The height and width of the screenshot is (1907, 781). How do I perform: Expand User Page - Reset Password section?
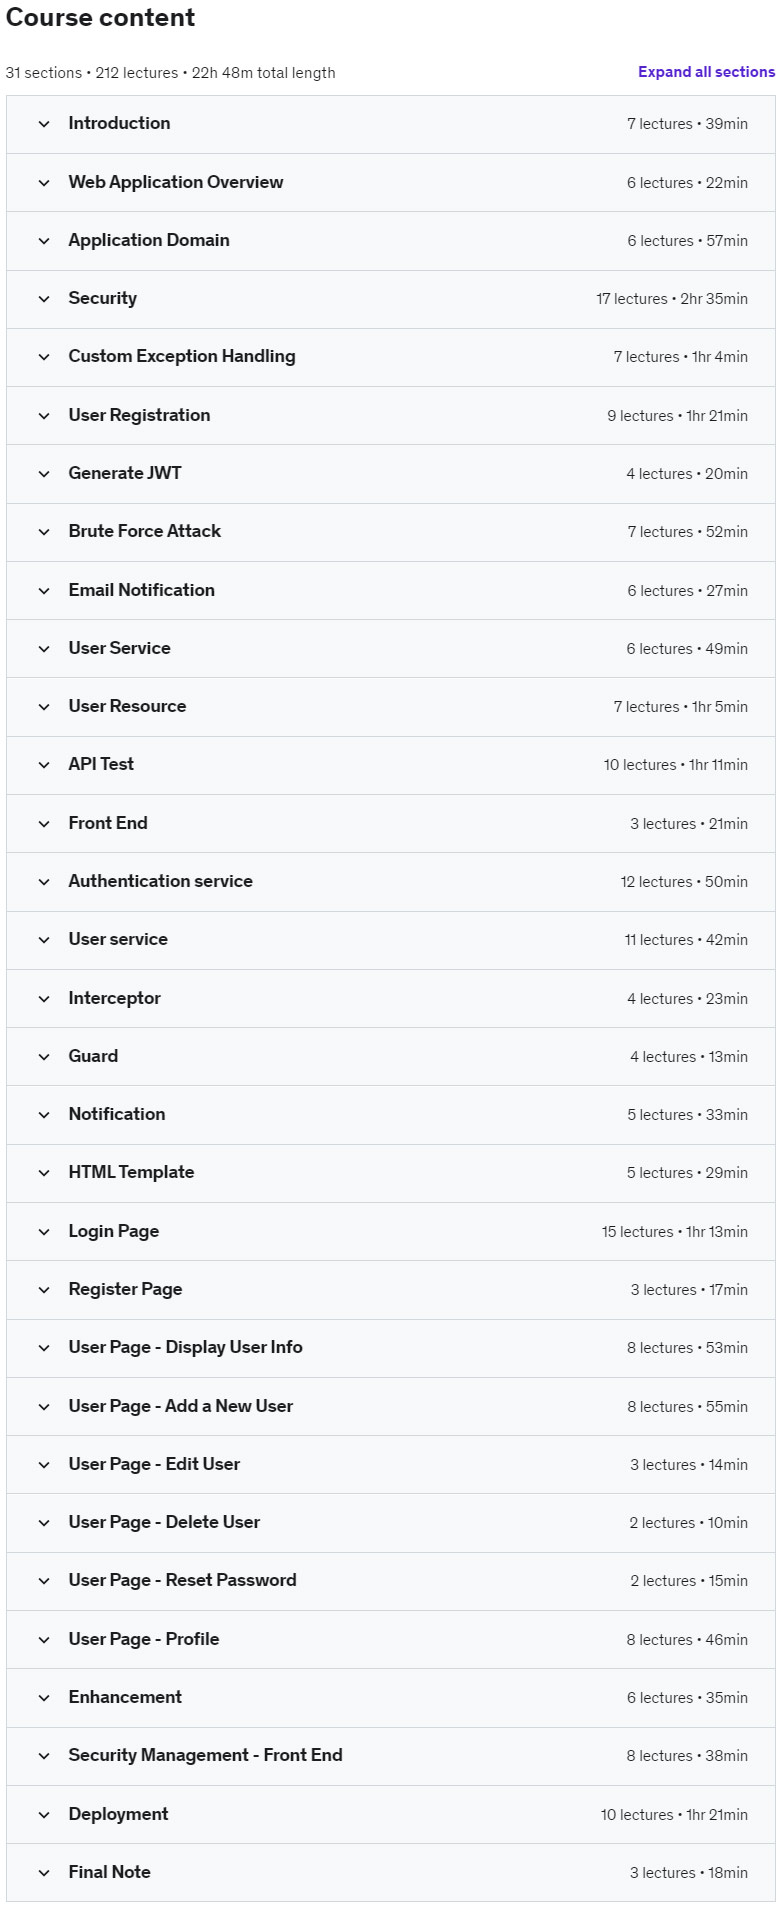390,1581
